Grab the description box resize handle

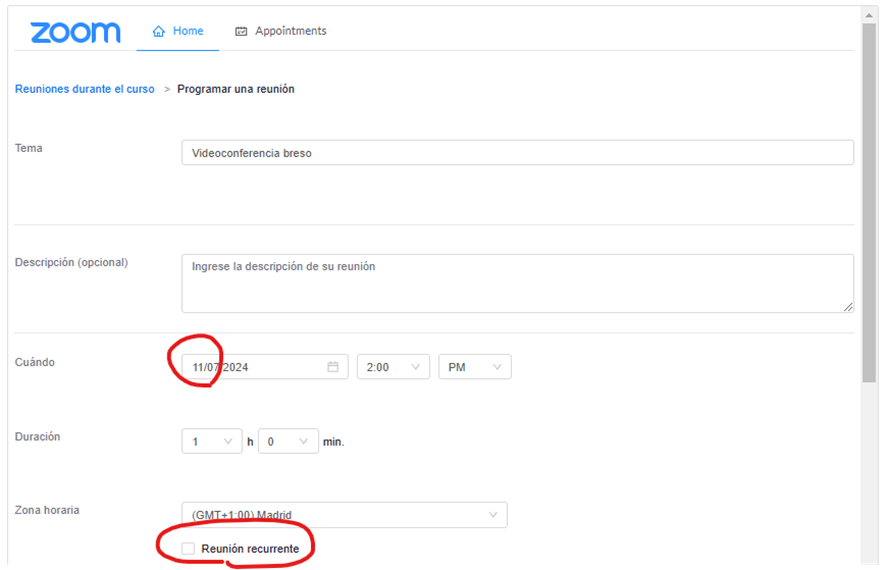click(848, 307)
